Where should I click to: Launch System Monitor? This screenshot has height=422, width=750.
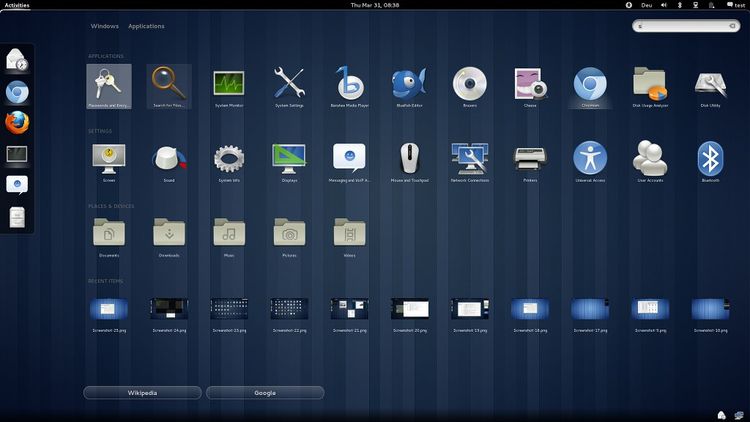[x=229, y=84]
